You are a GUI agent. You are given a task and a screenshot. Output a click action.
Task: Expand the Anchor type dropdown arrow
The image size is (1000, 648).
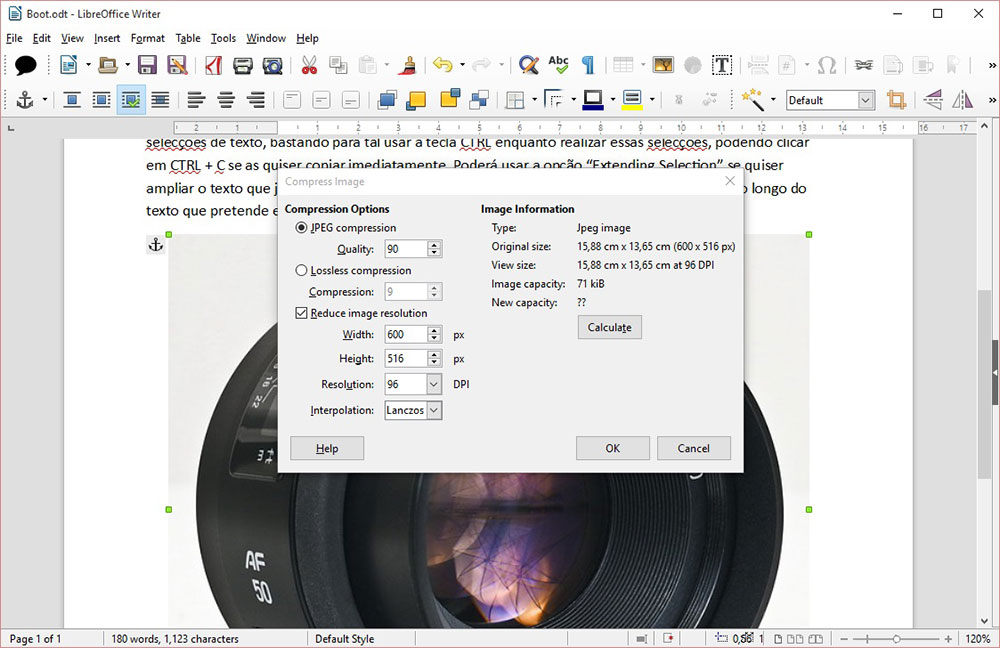[x=45, y=100]
